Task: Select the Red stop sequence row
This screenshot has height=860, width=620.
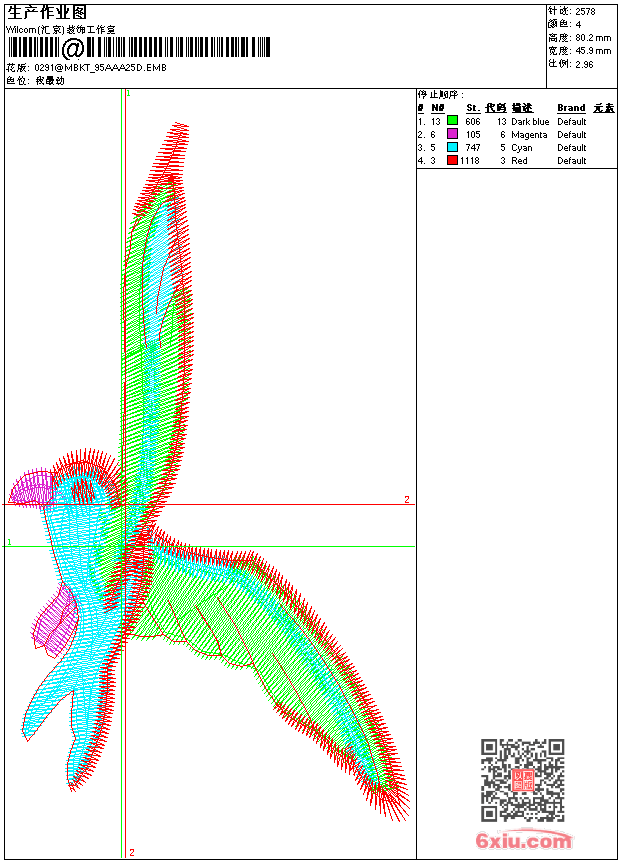Action: (x=516, y=161)
